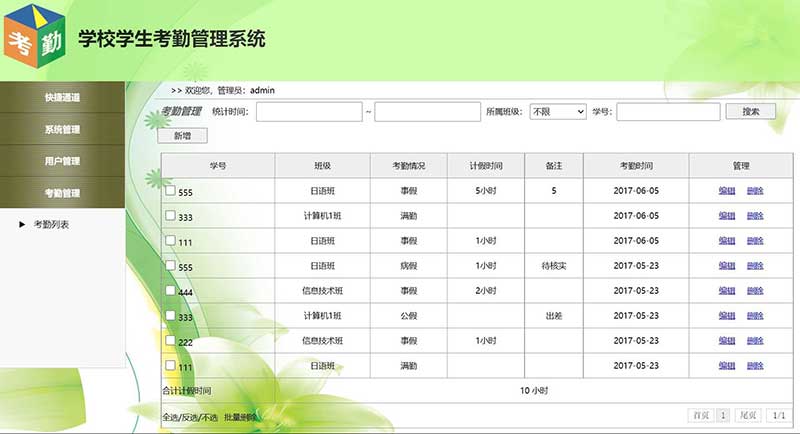Click the 首页 pagination button
The width and height of the screenshot is (800, 434).
[x=700, y=415]
